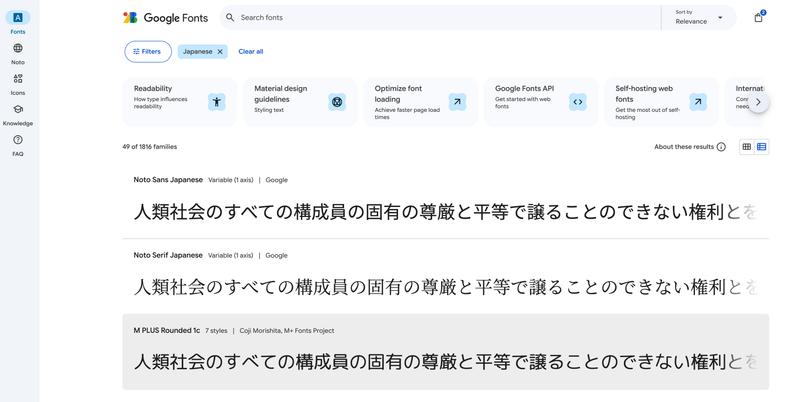Open the Icons section in sidebar
The image size is (800, 402).
point(18,84)
